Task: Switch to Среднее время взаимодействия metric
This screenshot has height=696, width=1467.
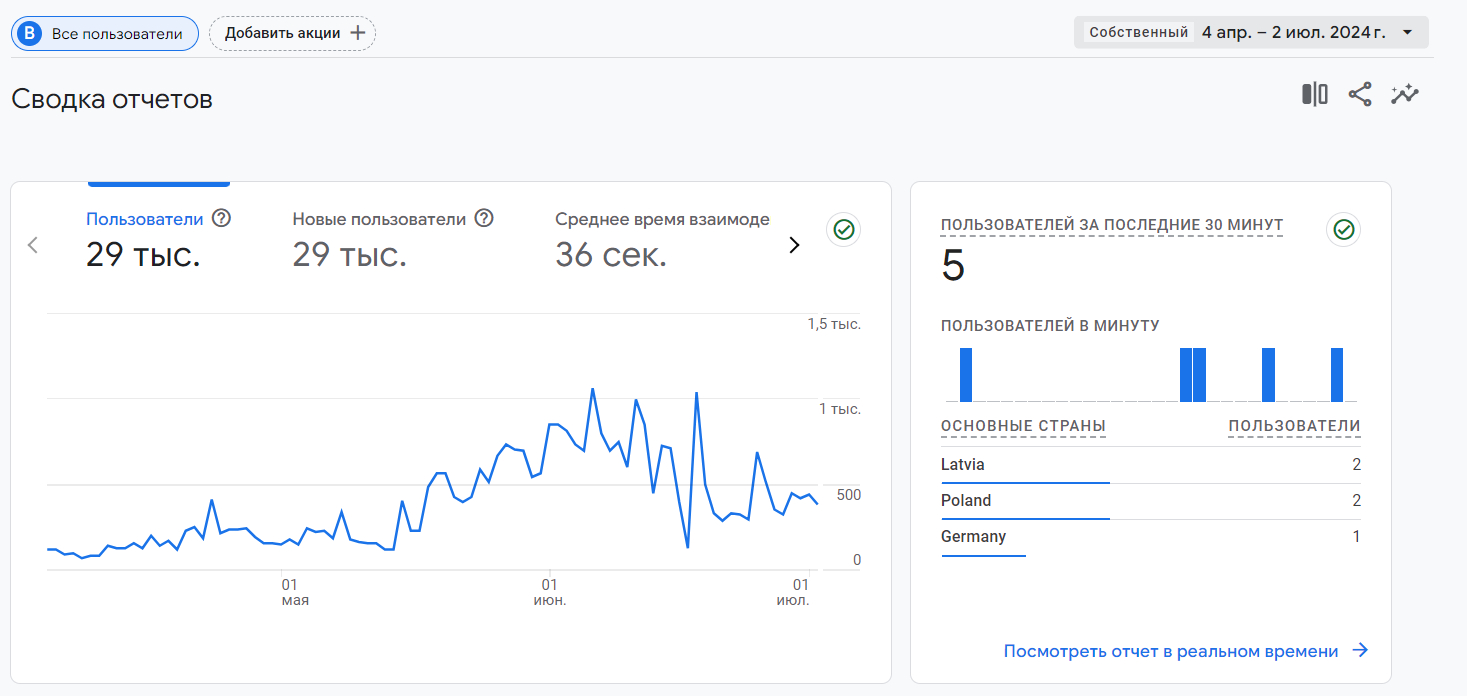Action: (662, 219)
